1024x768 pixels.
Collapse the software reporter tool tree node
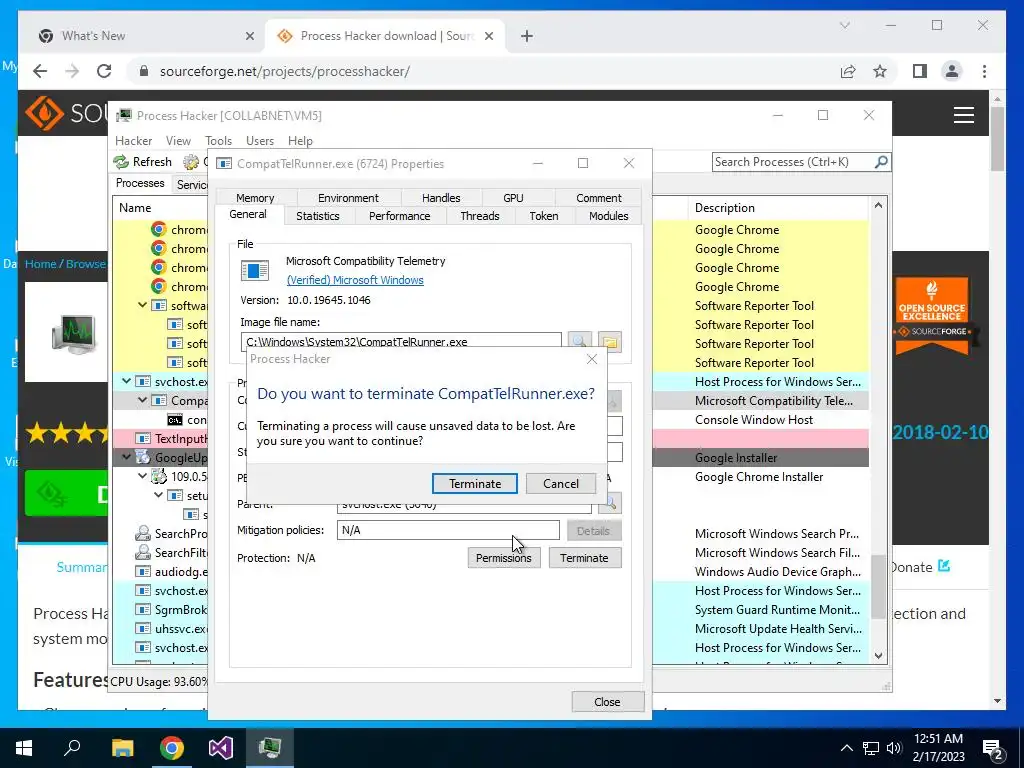[x=142, y=305]
